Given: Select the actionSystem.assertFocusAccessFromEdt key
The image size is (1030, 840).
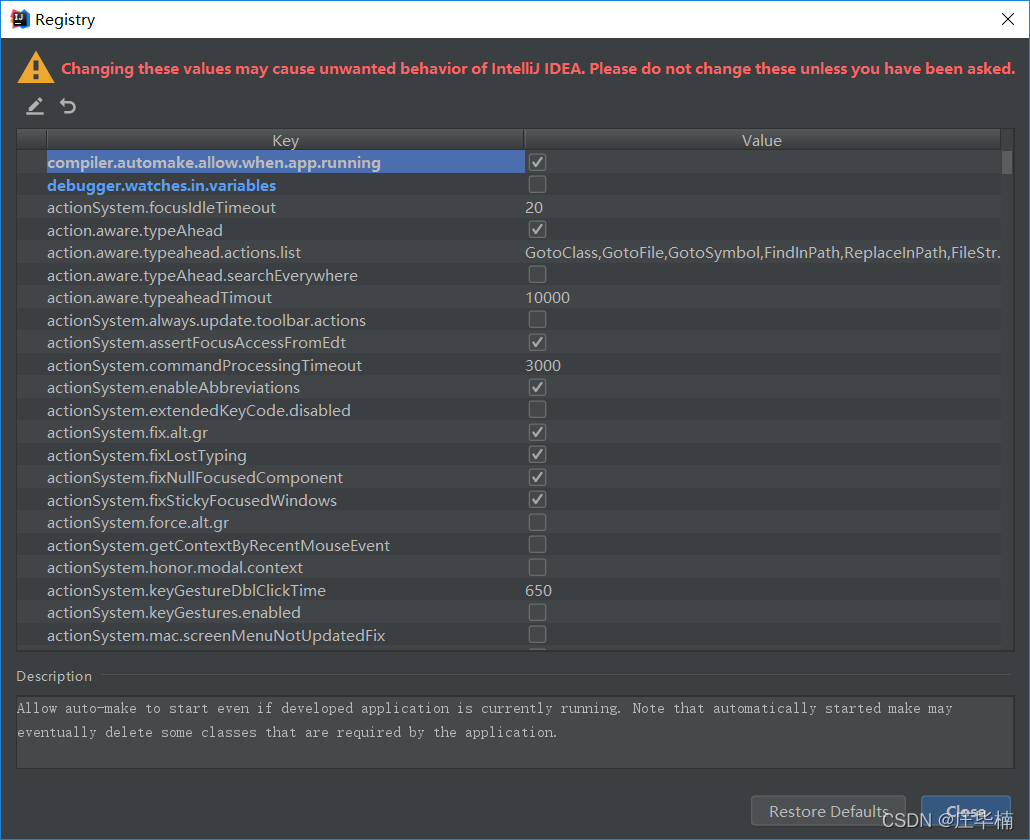Looking at the screenshot, I should click(196, 342).
